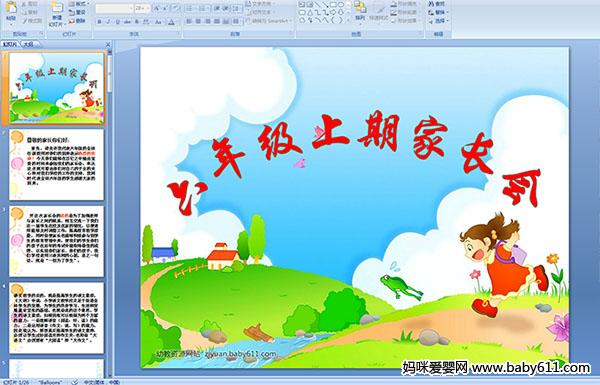Switch to the Outline tab in side pane

[29, 44]
